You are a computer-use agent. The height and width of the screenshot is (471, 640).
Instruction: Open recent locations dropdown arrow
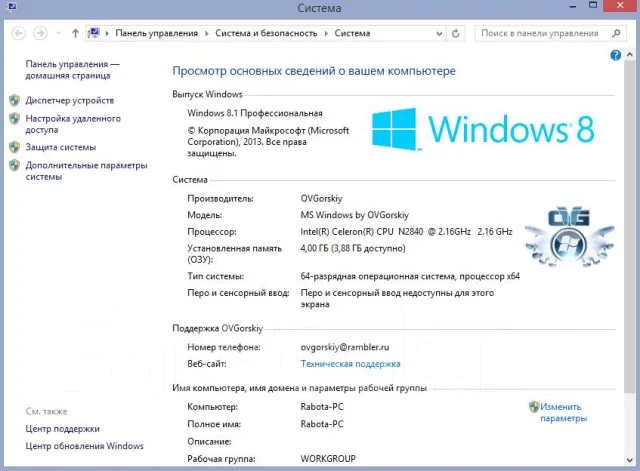tap(58, 33)
